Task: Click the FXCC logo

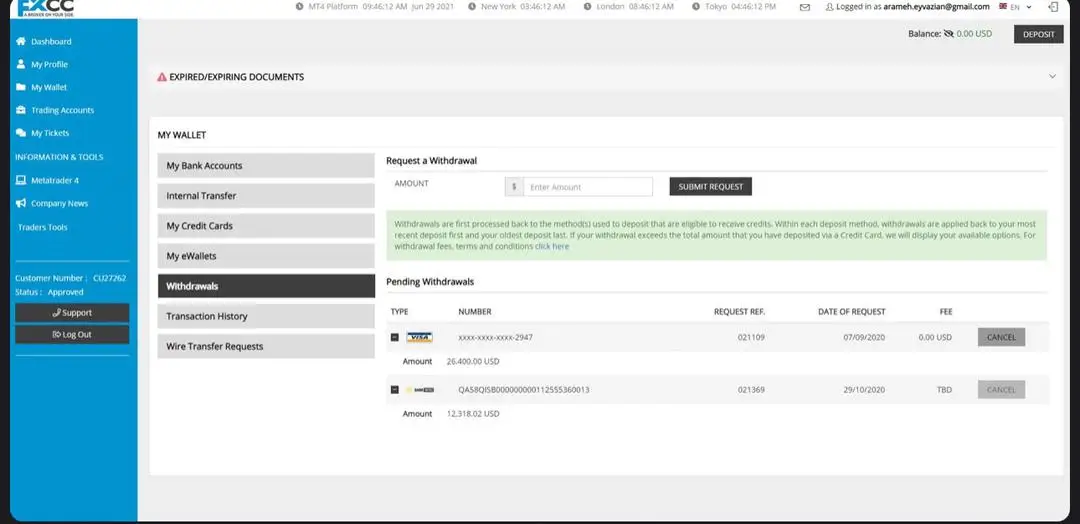Action: pyautogui.click(x=45, y=8)
